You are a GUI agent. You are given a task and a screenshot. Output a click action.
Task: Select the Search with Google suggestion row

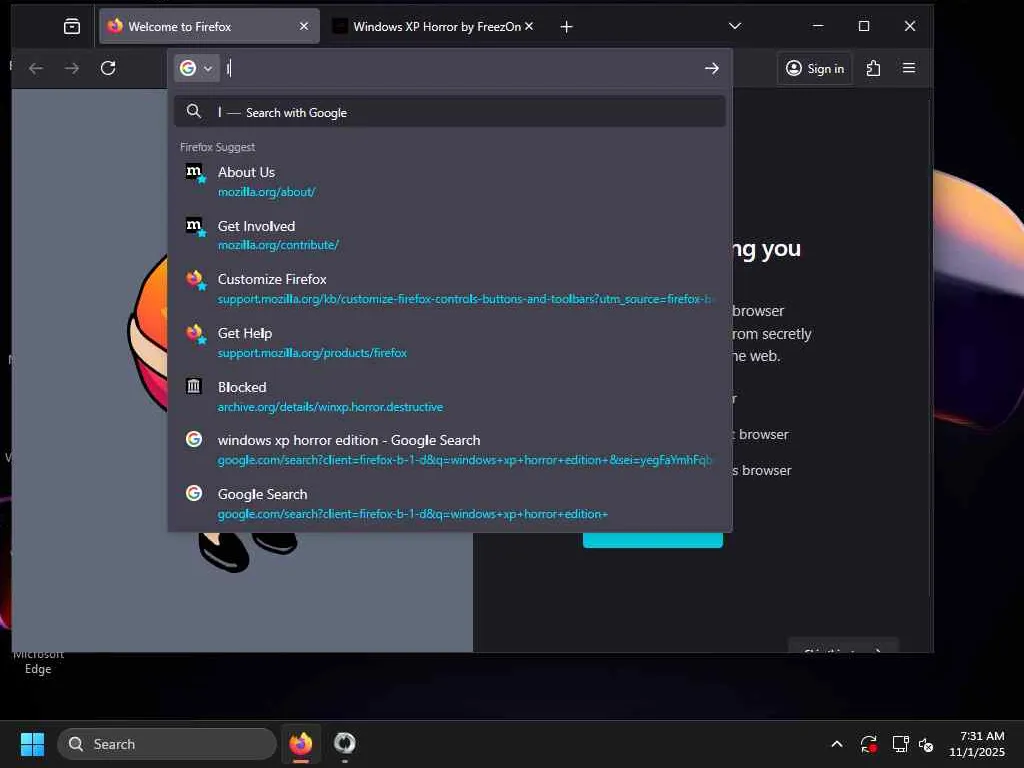point(449,112)
